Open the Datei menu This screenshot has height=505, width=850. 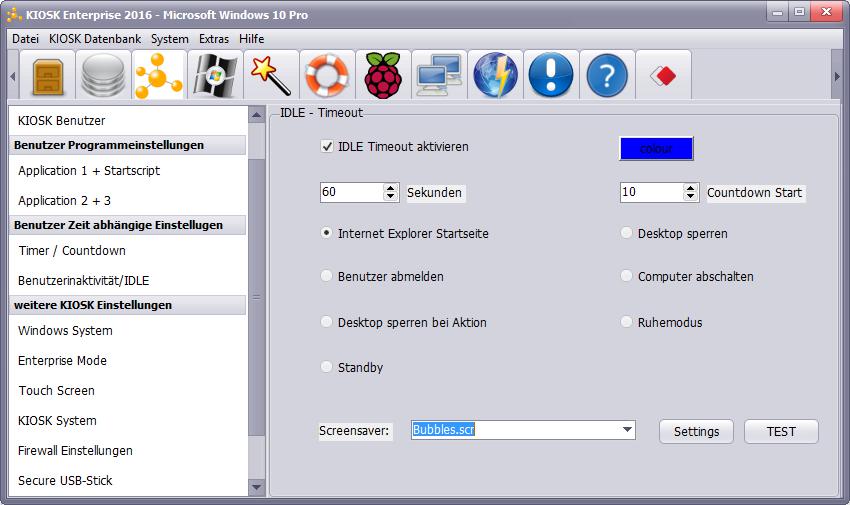pos(25,39)
